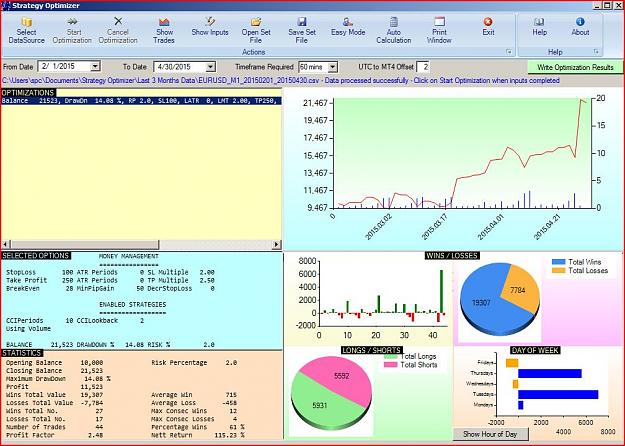Image resolution: width=625 pixels, height=446 pixels.
Task: Open the From Date dropdown calendar
Action: pyautogui.click(x=95, y=66)
